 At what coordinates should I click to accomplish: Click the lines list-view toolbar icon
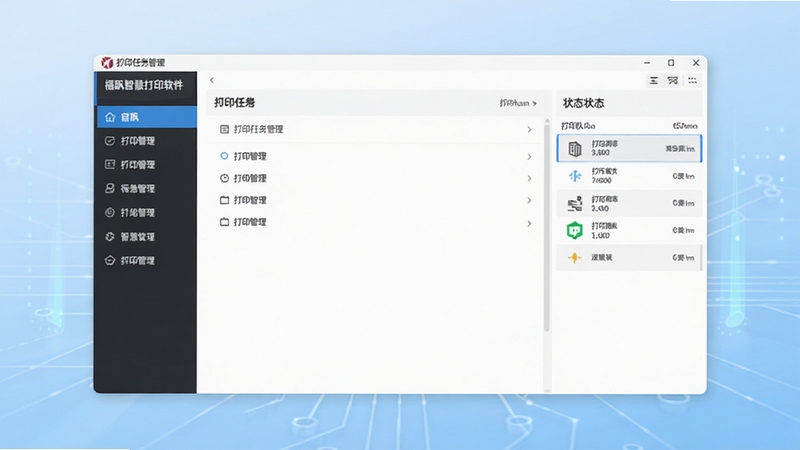(x=654, y=81)
